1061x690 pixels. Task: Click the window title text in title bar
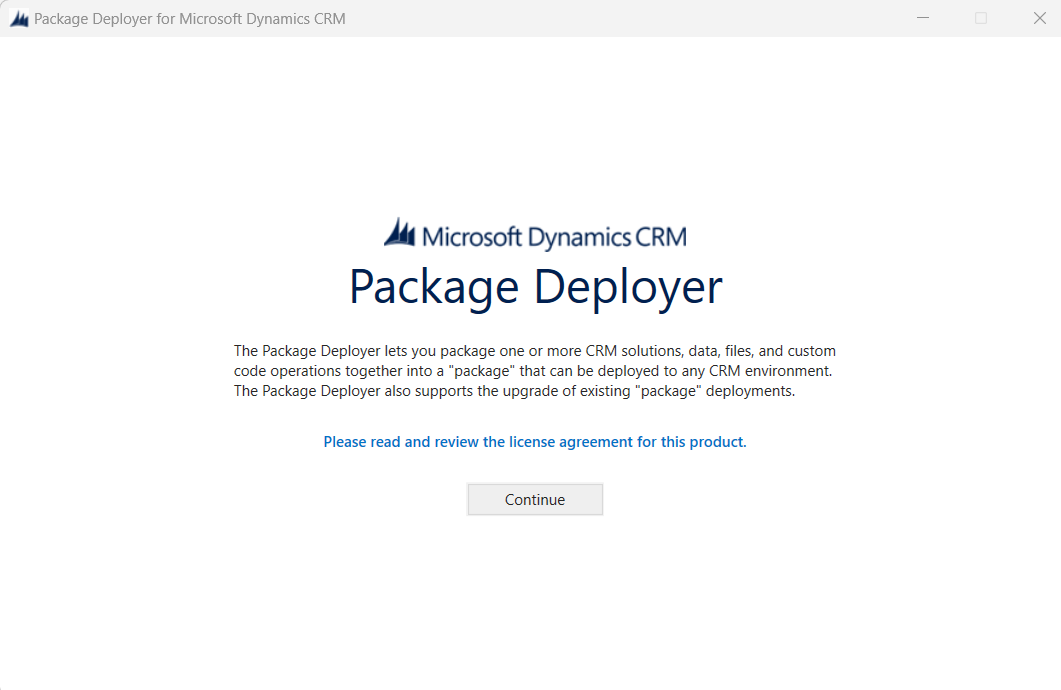(x=189, y=19)
